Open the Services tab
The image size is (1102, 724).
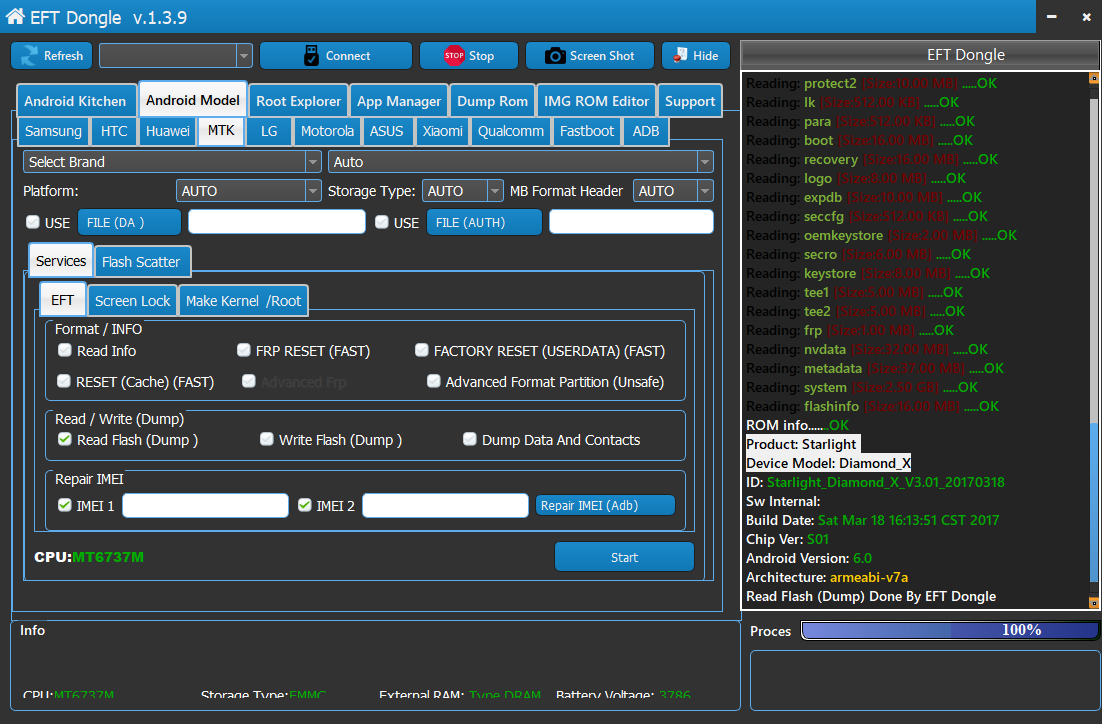61,261
